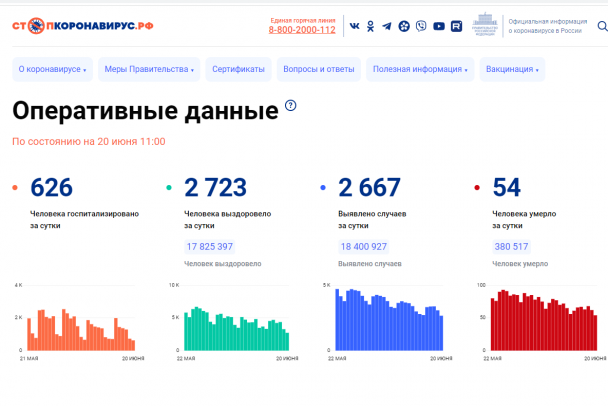Image resolution: width=608 pixels, height=406 pixels.
Task: Expand the «О коронавирусе» dropdown menu
Action: click(52, 70)
